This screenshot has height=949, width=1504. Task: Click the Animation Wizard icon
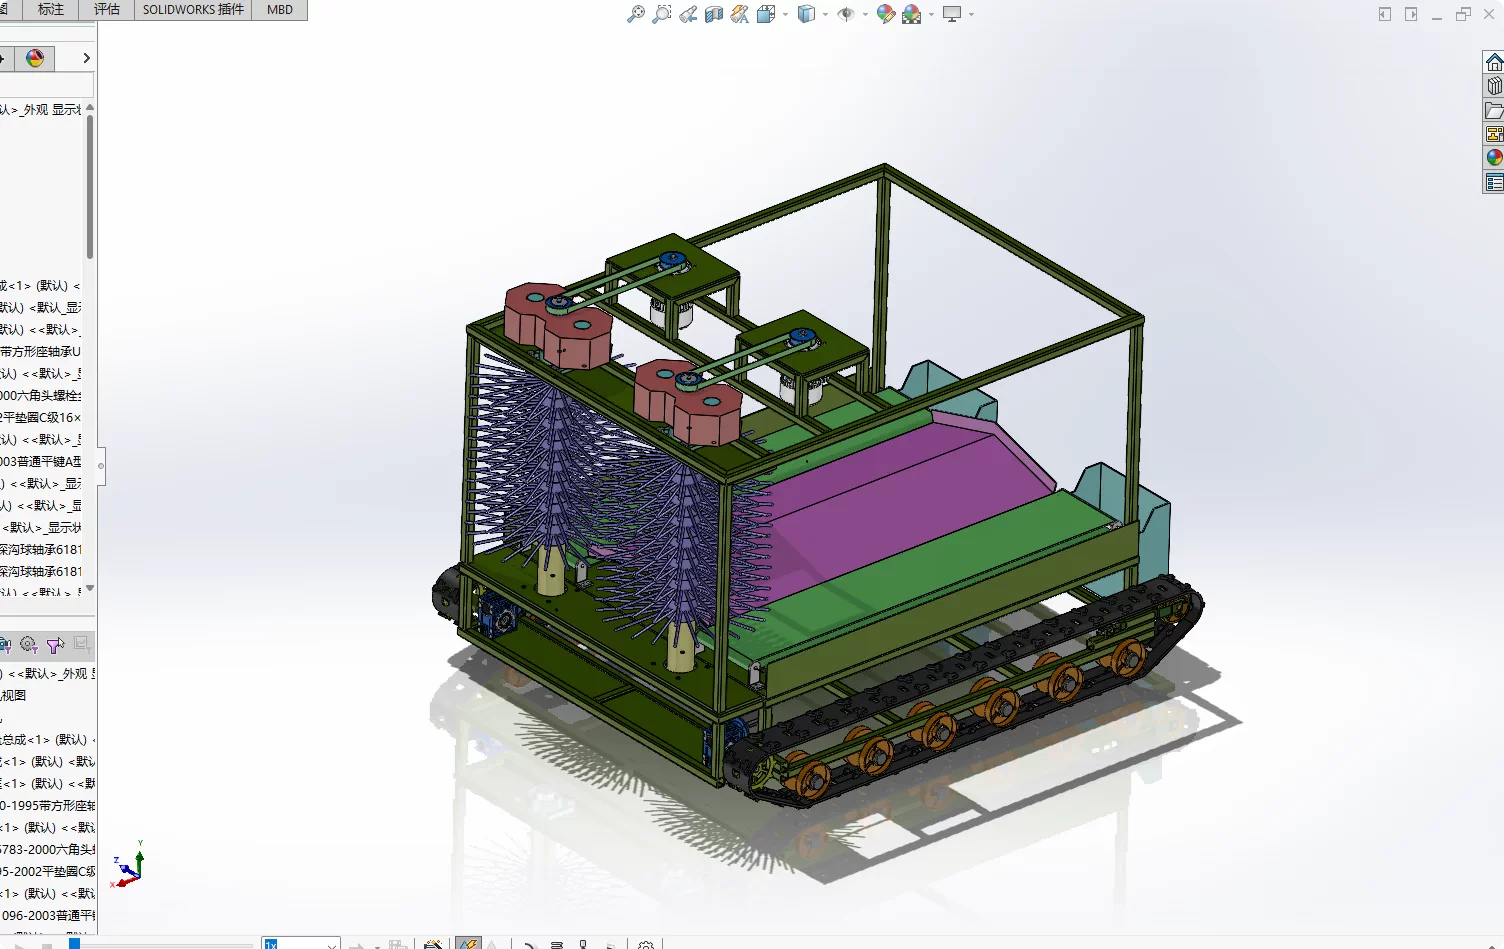pos(433,944)
